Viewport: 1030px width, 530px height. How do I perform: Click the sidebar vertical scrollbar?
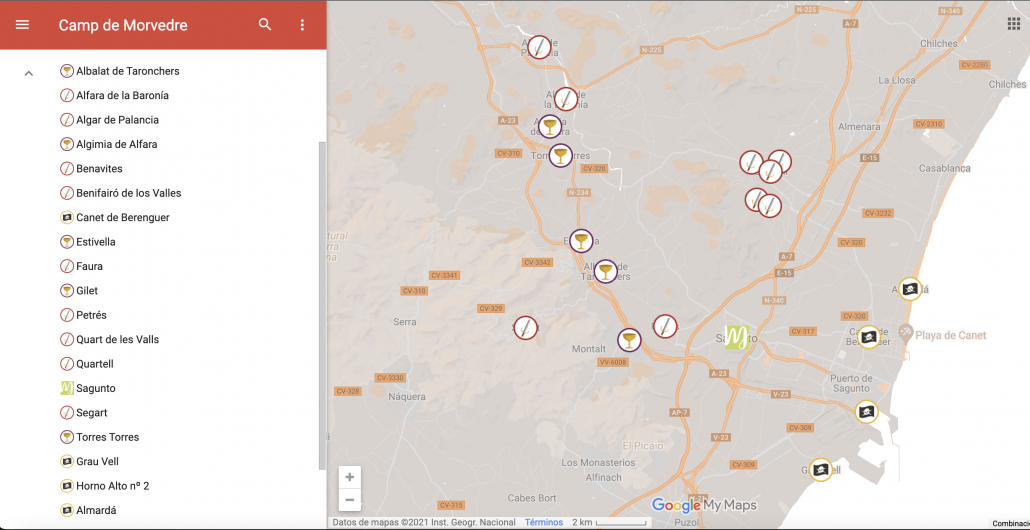pos(322,305)
